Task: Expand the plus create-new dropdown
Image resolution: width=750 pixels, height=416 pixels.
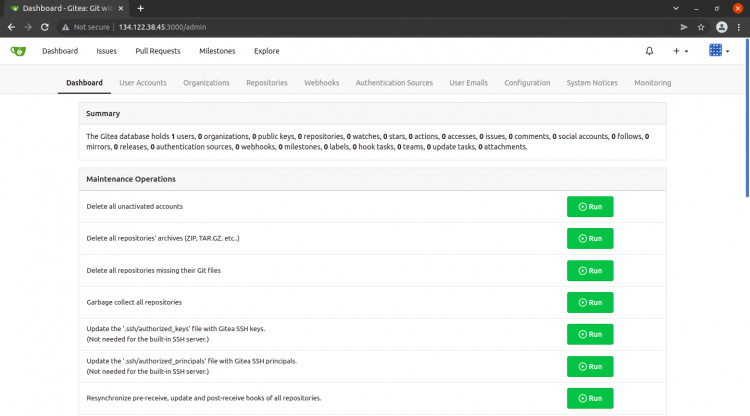Action: pyautogui.click(x=680, y=50)
